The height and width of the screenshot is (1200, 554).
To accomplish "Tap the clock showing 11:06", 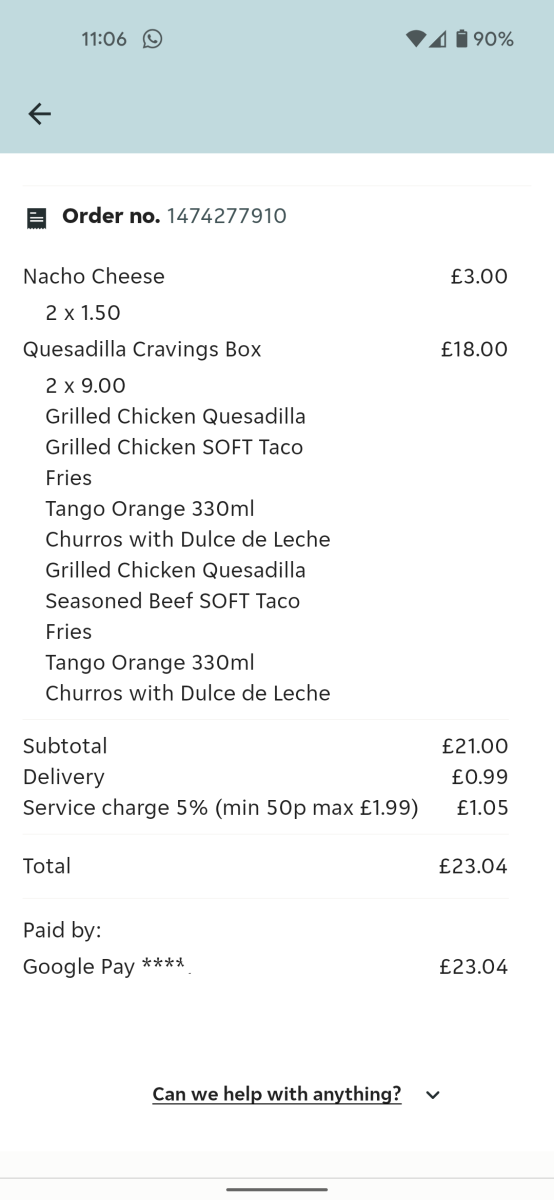I will pos(104,39).
